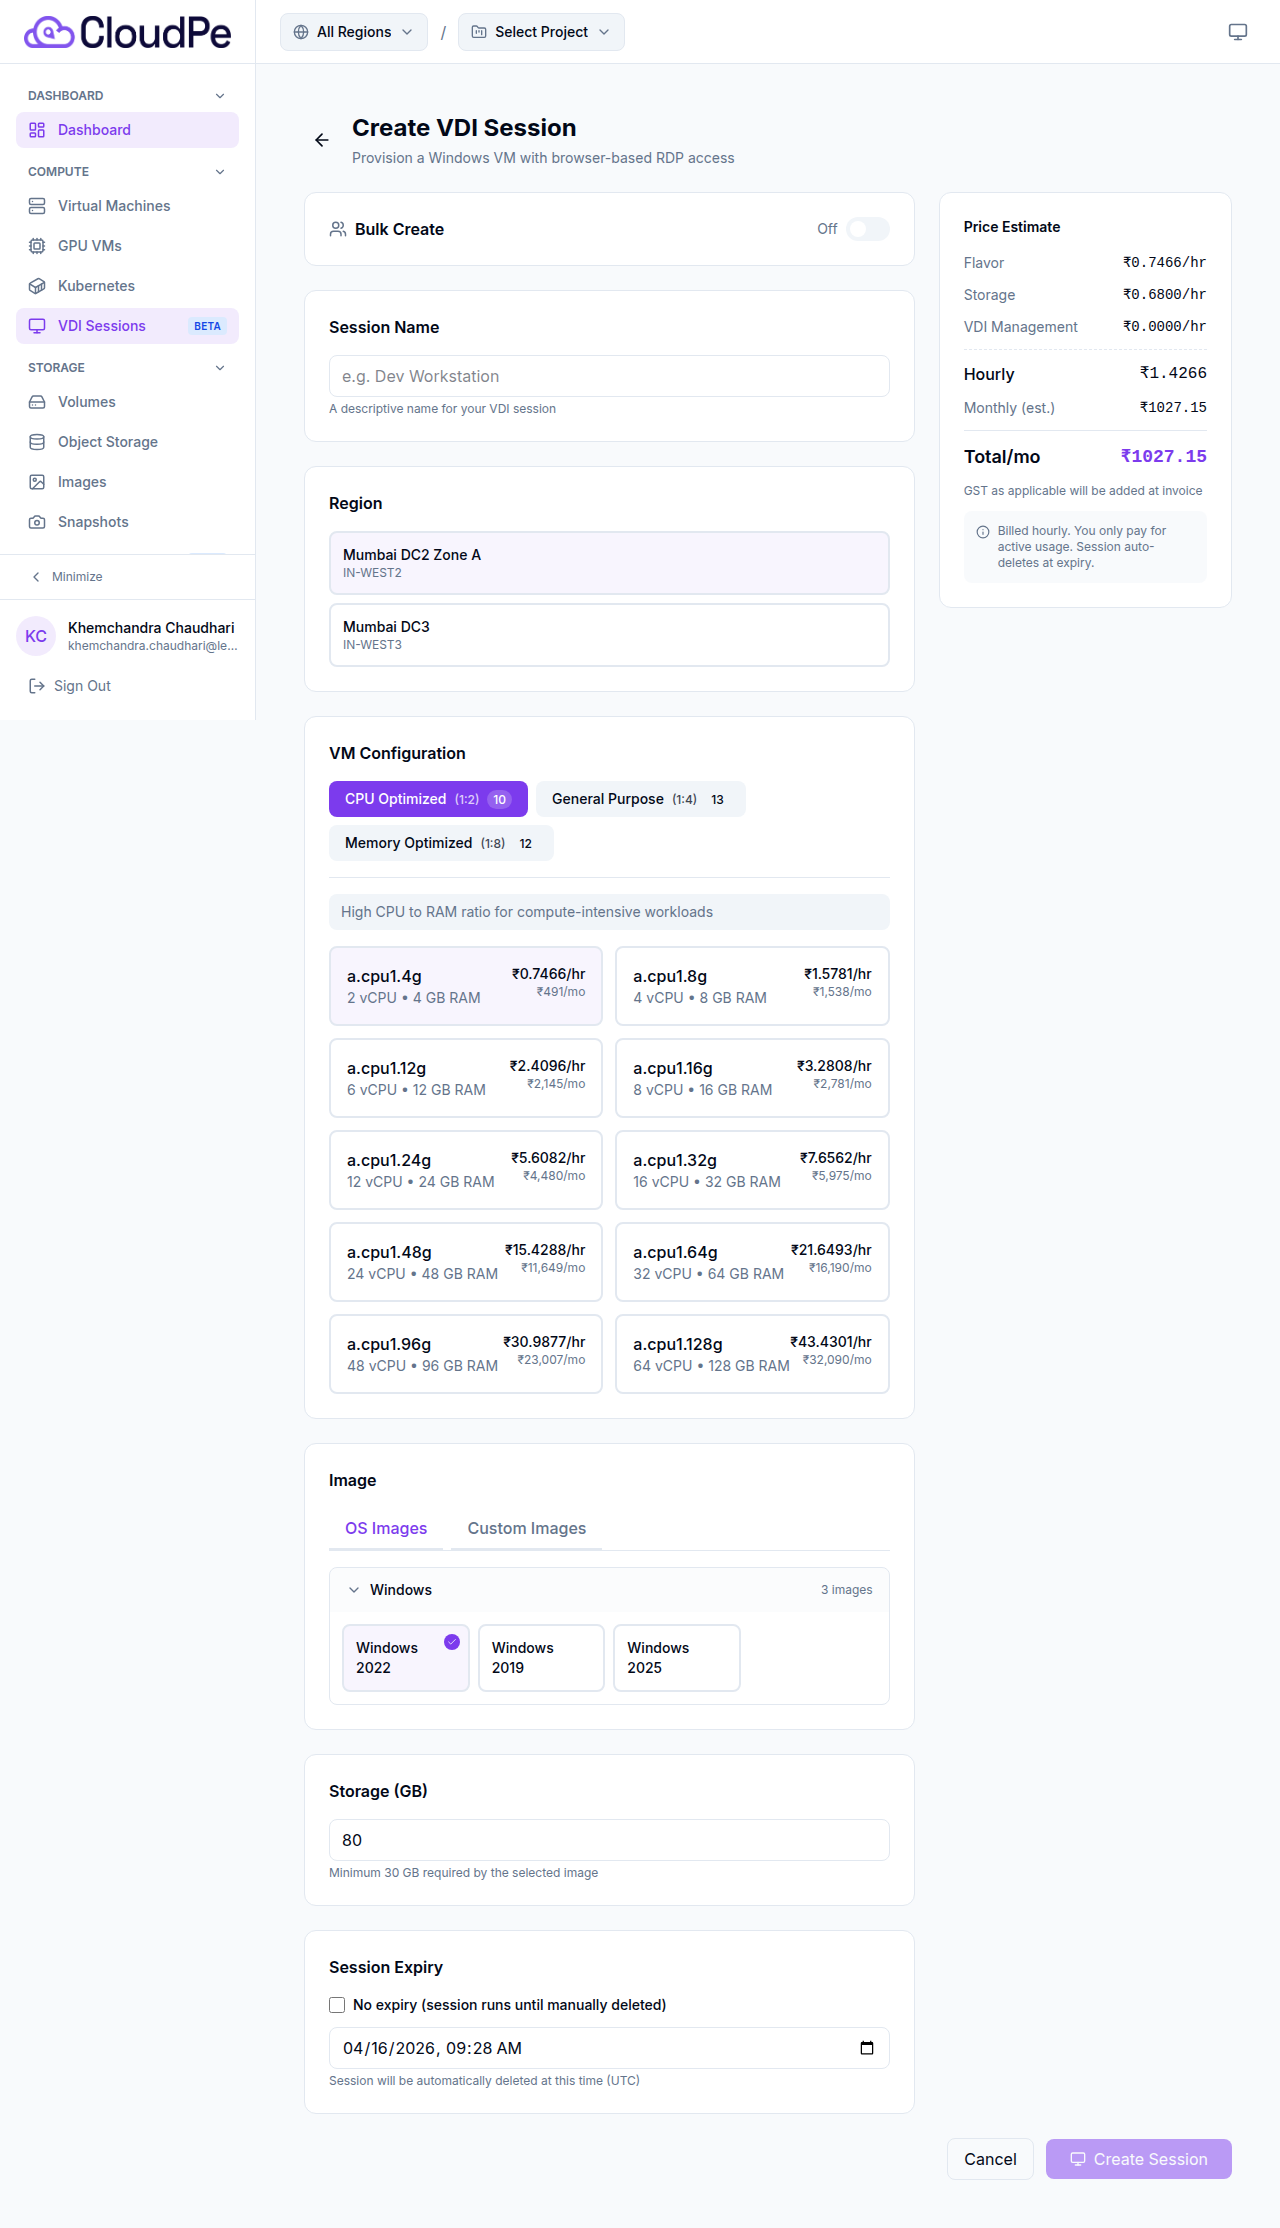Click the Bulk Create users icon
The image size is (1280, 2228).
338,229
